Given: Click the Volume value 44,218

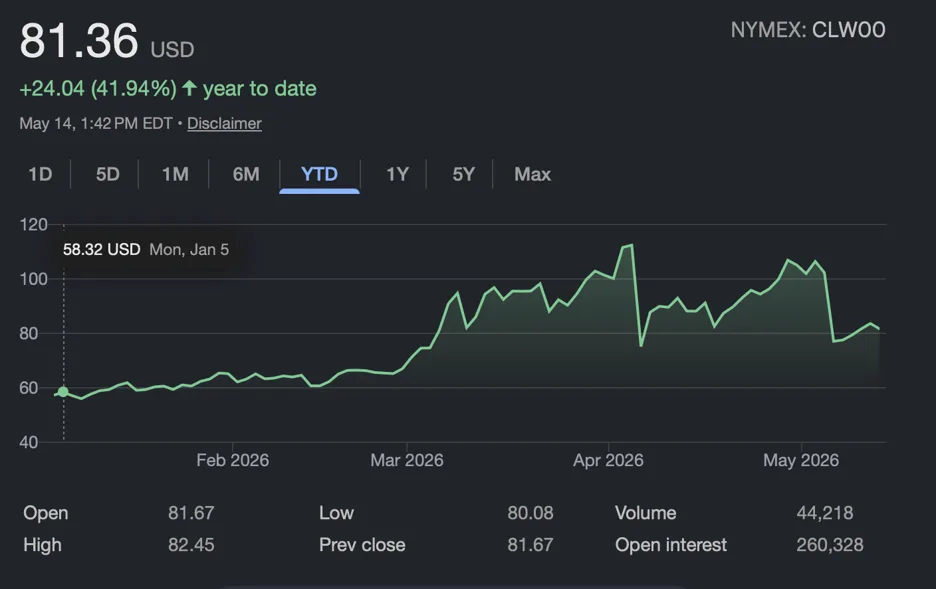Looking at the screenshot, I should 825,513.
